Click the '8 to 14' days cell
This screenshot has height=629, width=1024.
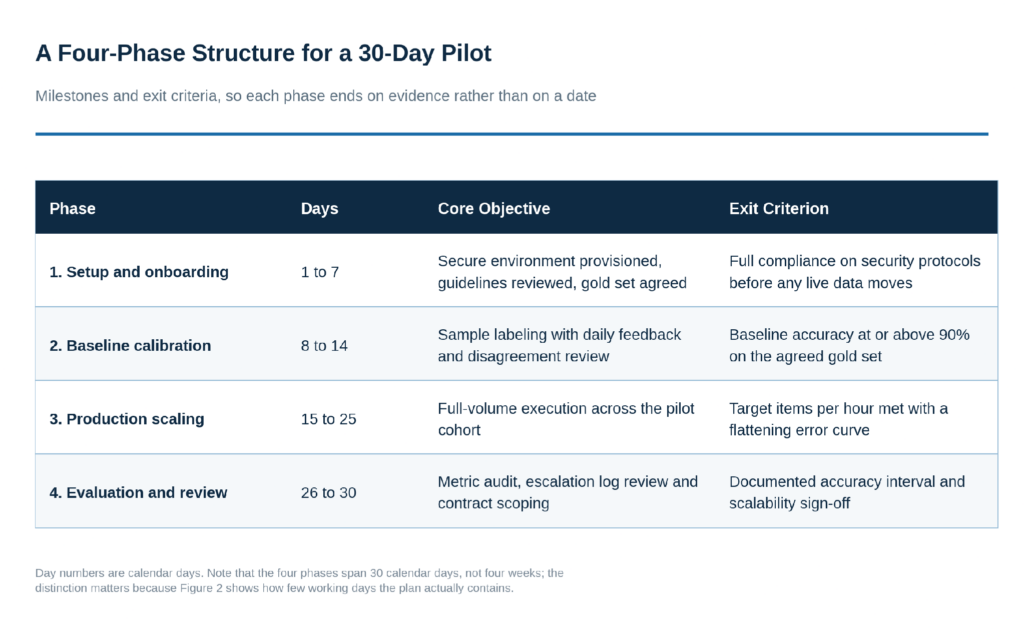(324, 346)
